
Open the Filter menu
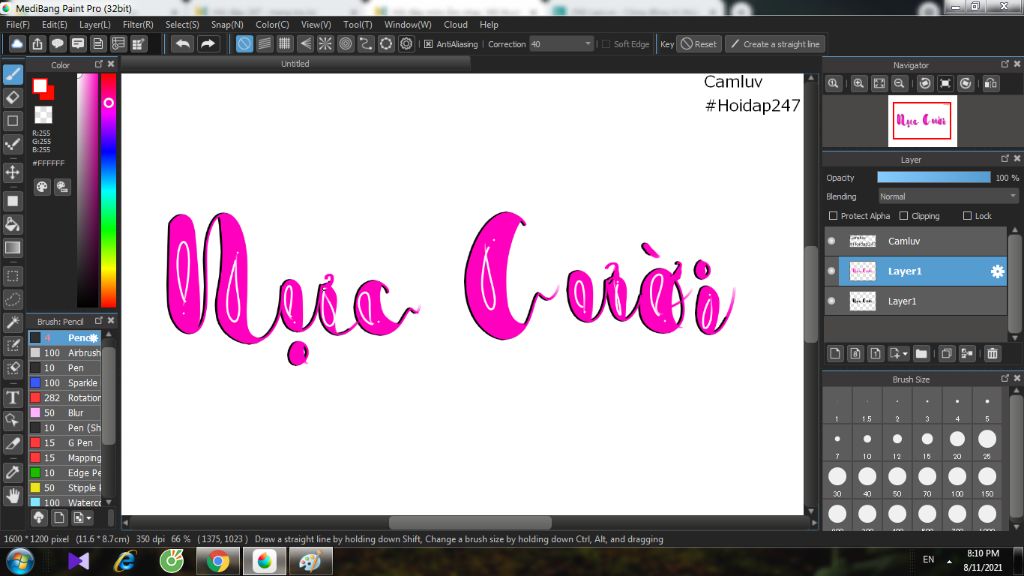[x=138, y=24]
